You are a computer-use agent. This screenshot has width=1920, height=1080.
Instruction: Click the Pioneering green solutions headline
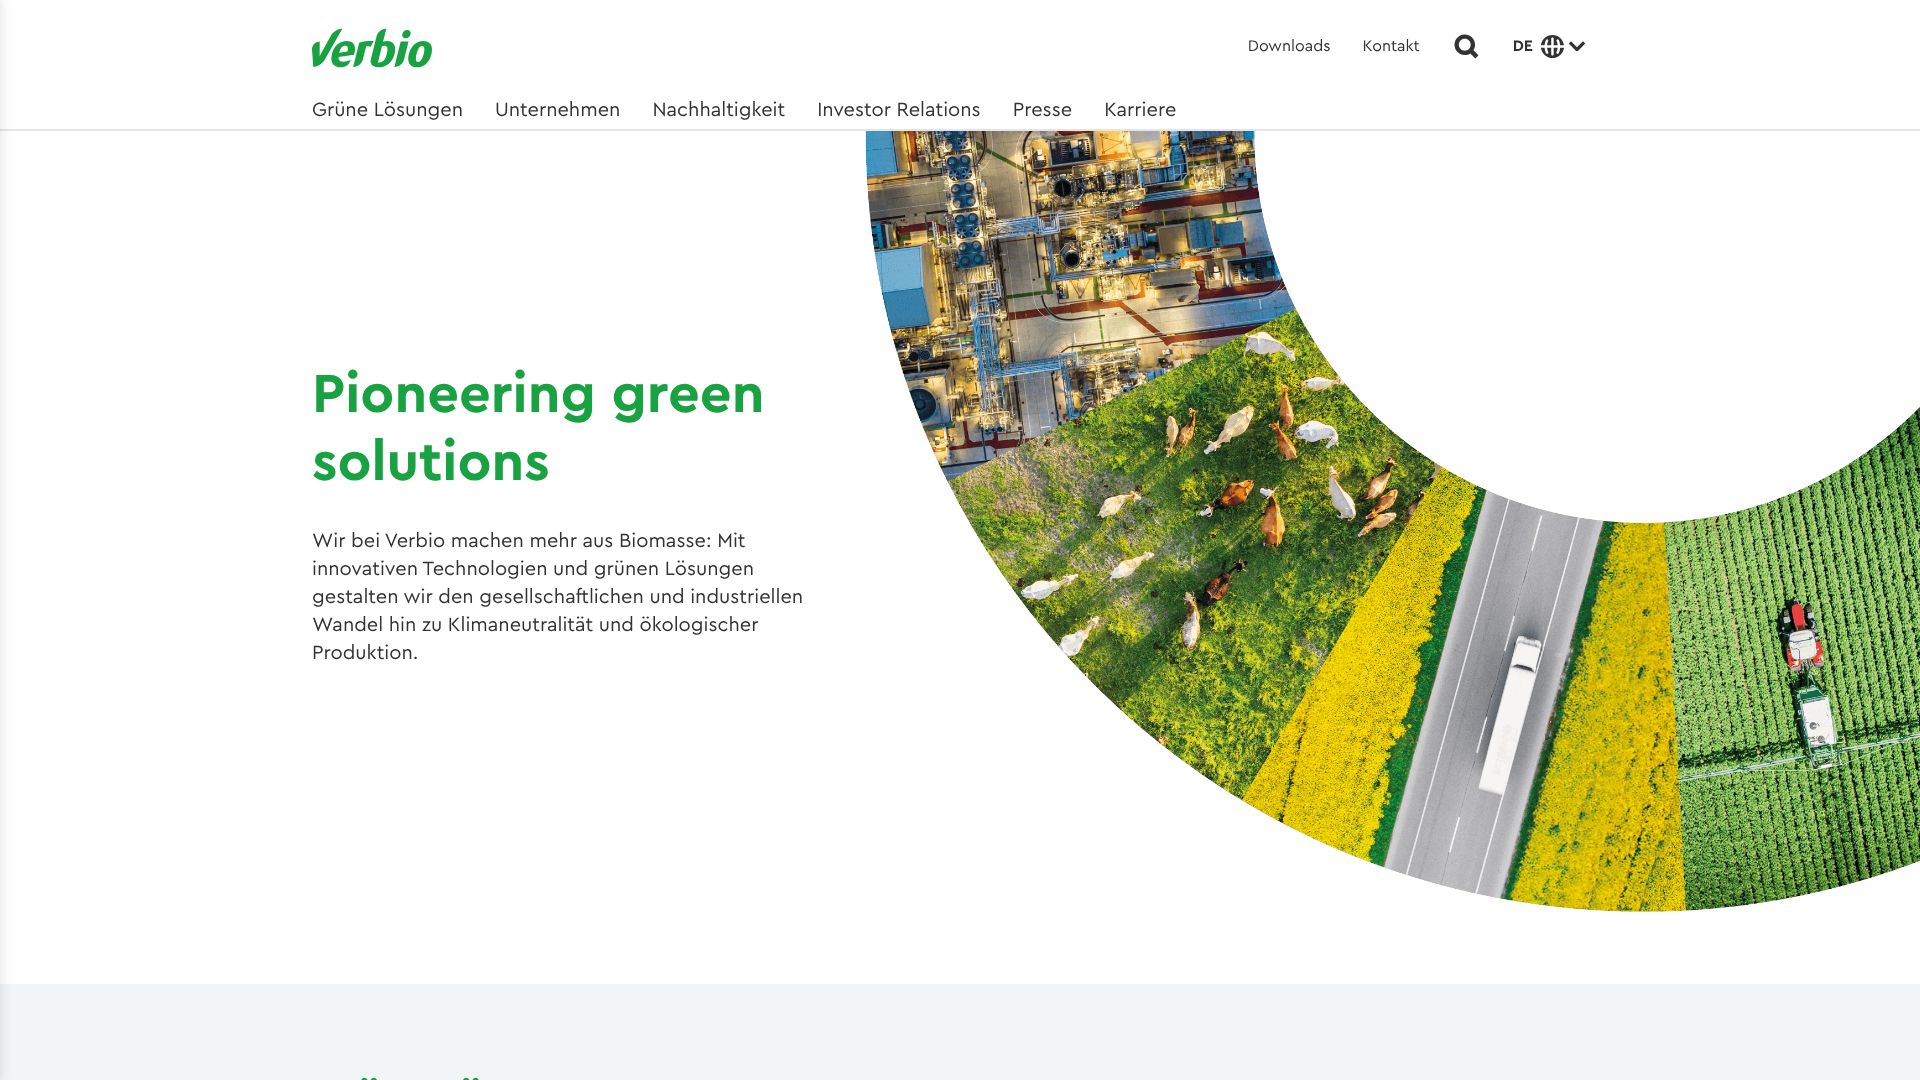537,427
